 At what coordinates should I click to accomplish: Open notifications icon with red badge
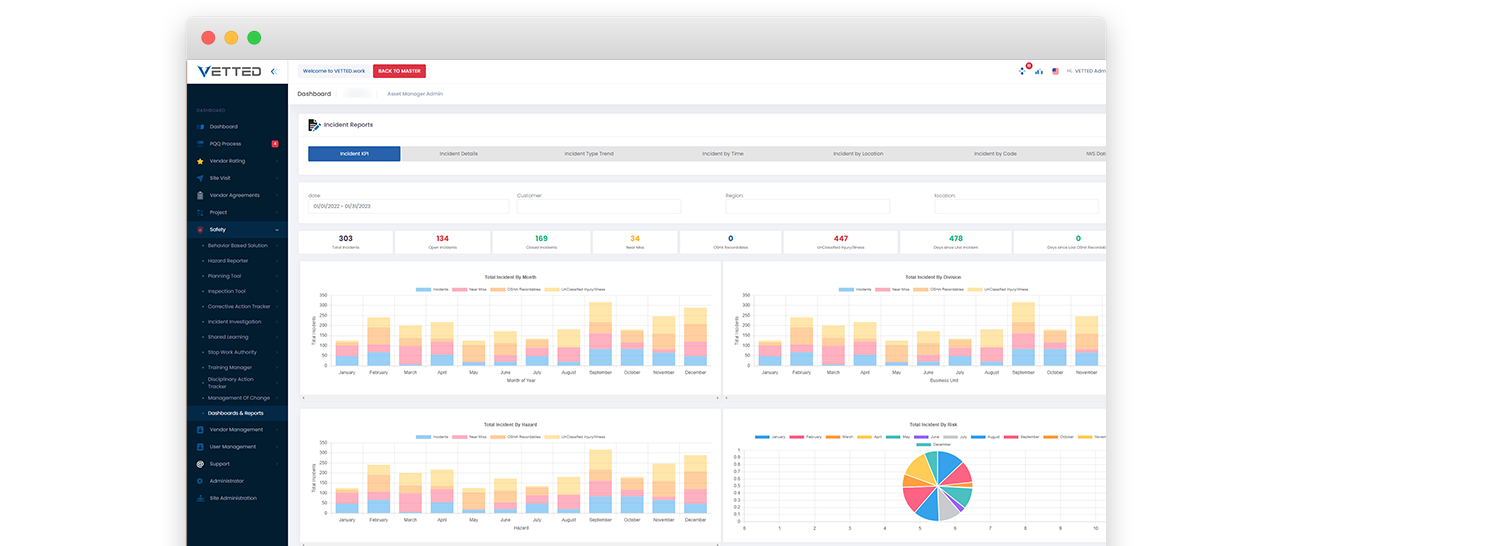1023,71
